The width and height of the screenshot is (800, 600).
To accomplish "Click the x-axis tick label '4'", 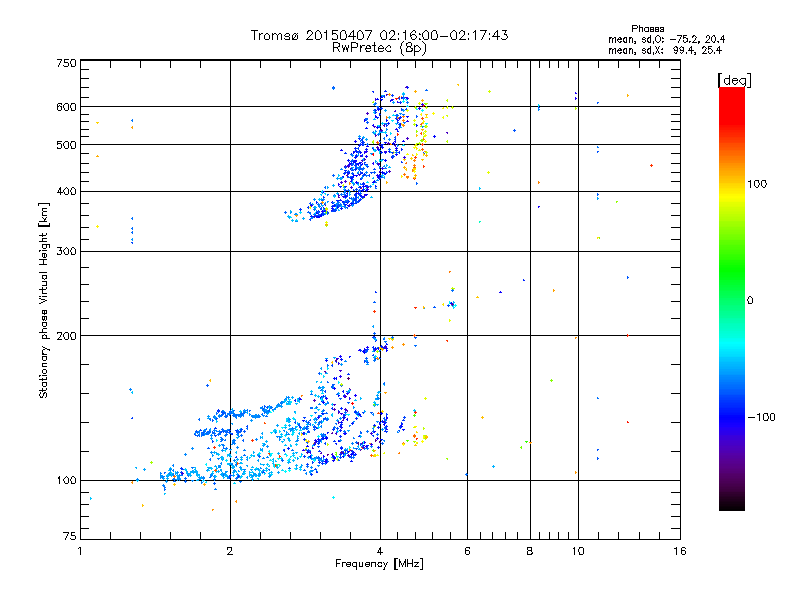I will click(380, 551).
